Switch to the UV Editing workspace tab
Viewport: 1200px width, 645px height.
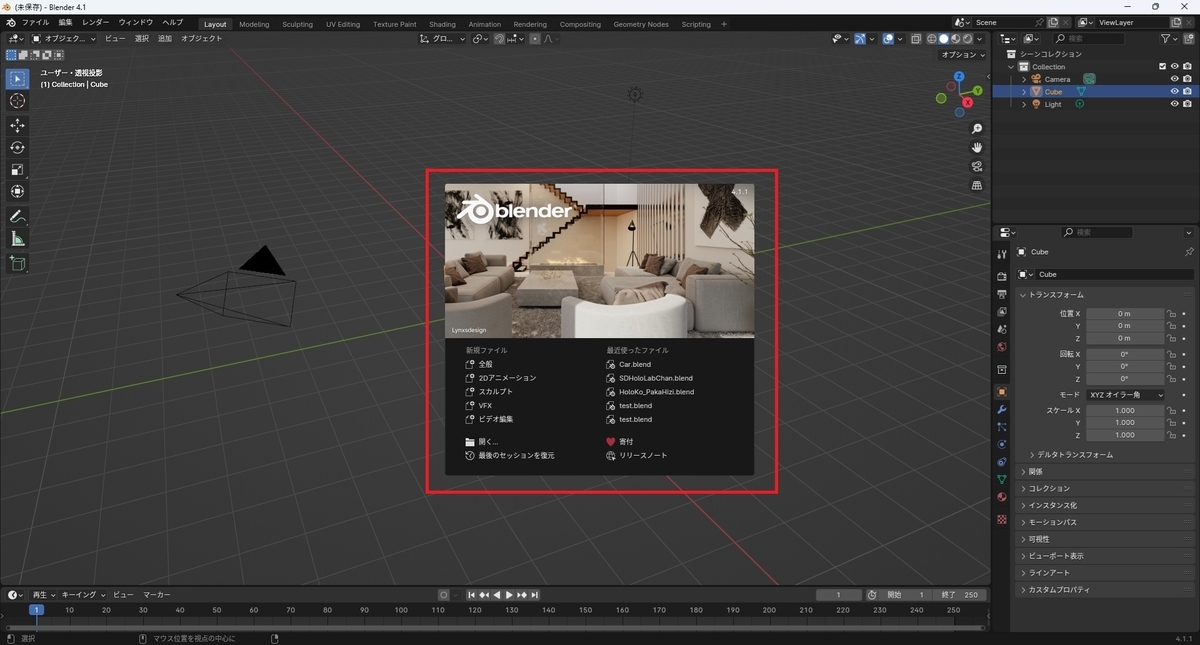pyautogui.click(x=343, y=24)
